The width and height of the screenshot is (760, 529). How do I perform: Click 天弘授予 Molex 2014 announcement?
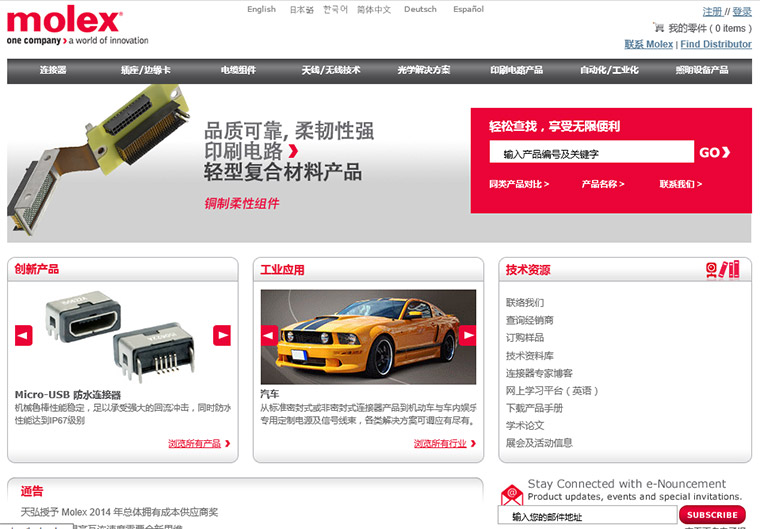pos(120,512)
